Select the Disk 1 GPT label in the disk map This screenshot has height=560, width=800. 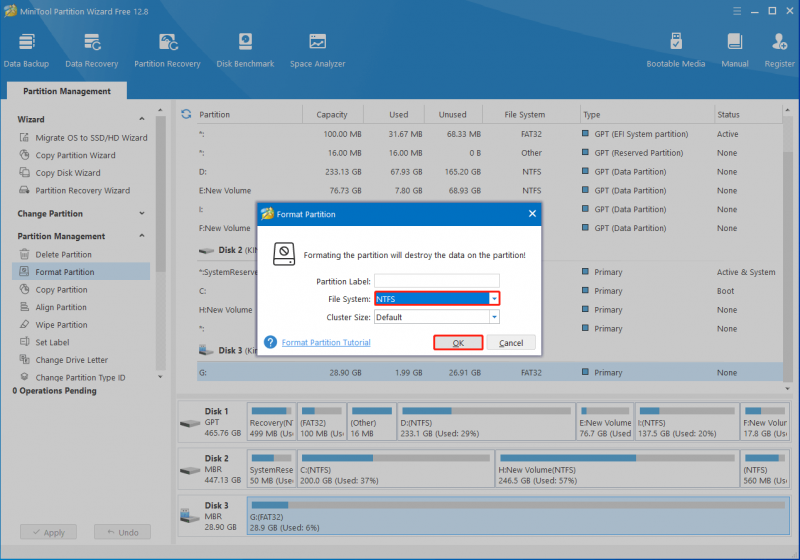pos(212,422)
